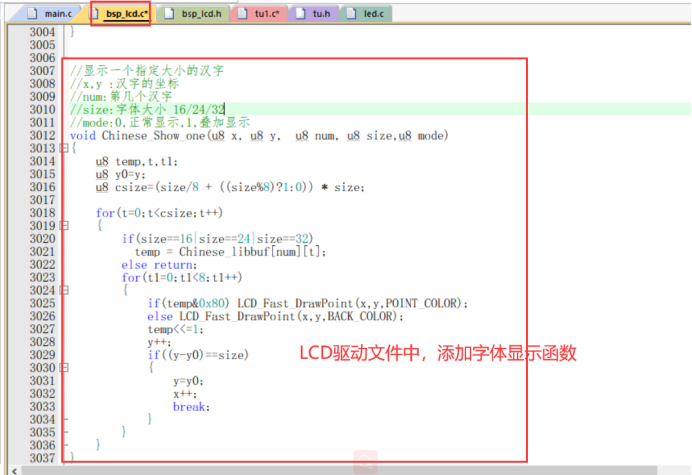This screenshot has height=475, width=692.
Task: Collapse the if block at line 3030
Action: point(64,368)
